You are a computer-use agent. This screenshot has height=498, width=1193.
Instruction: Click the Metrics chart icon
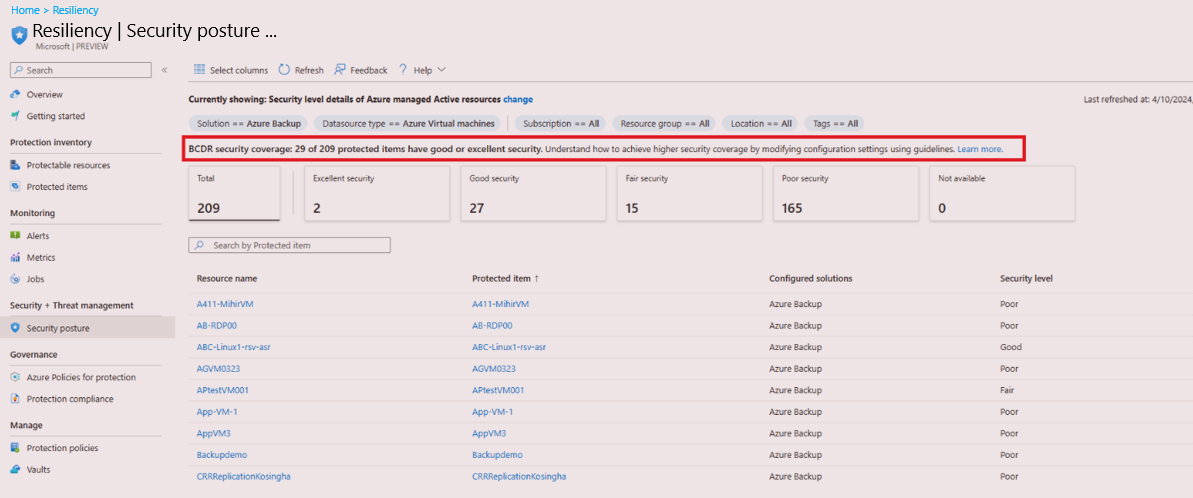point(15,258)
